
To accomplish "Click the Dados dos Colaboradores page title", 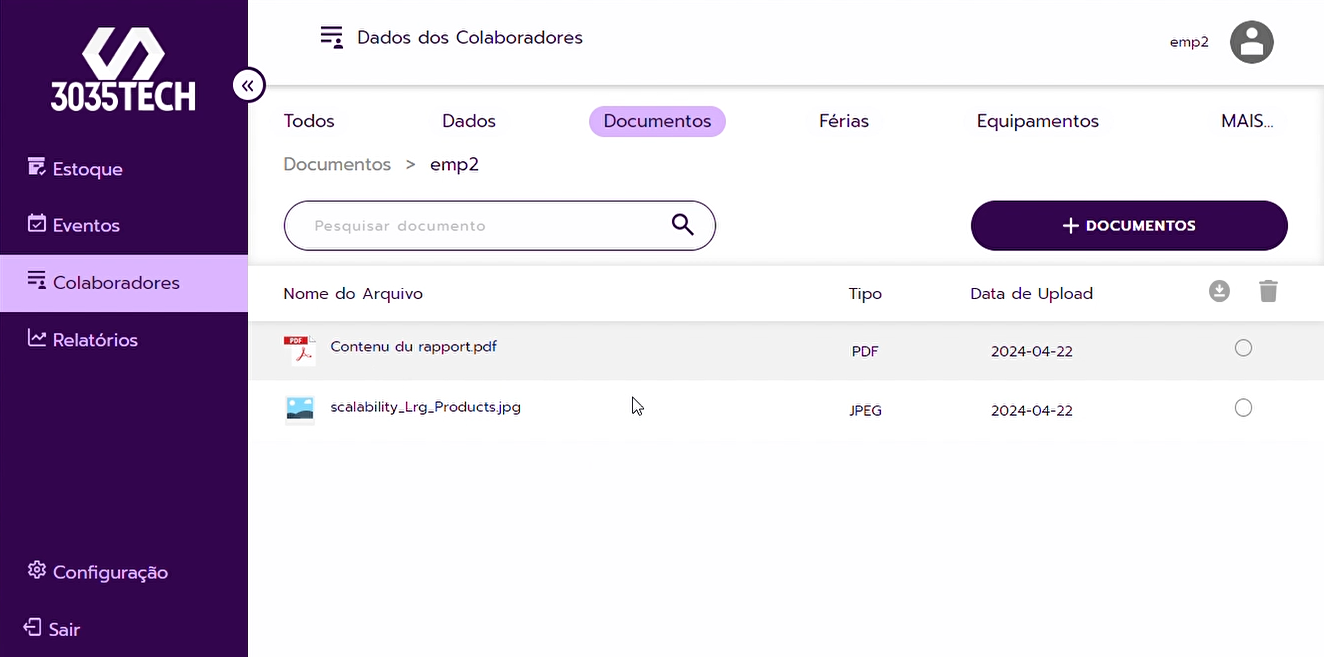I will coord(470,38).
